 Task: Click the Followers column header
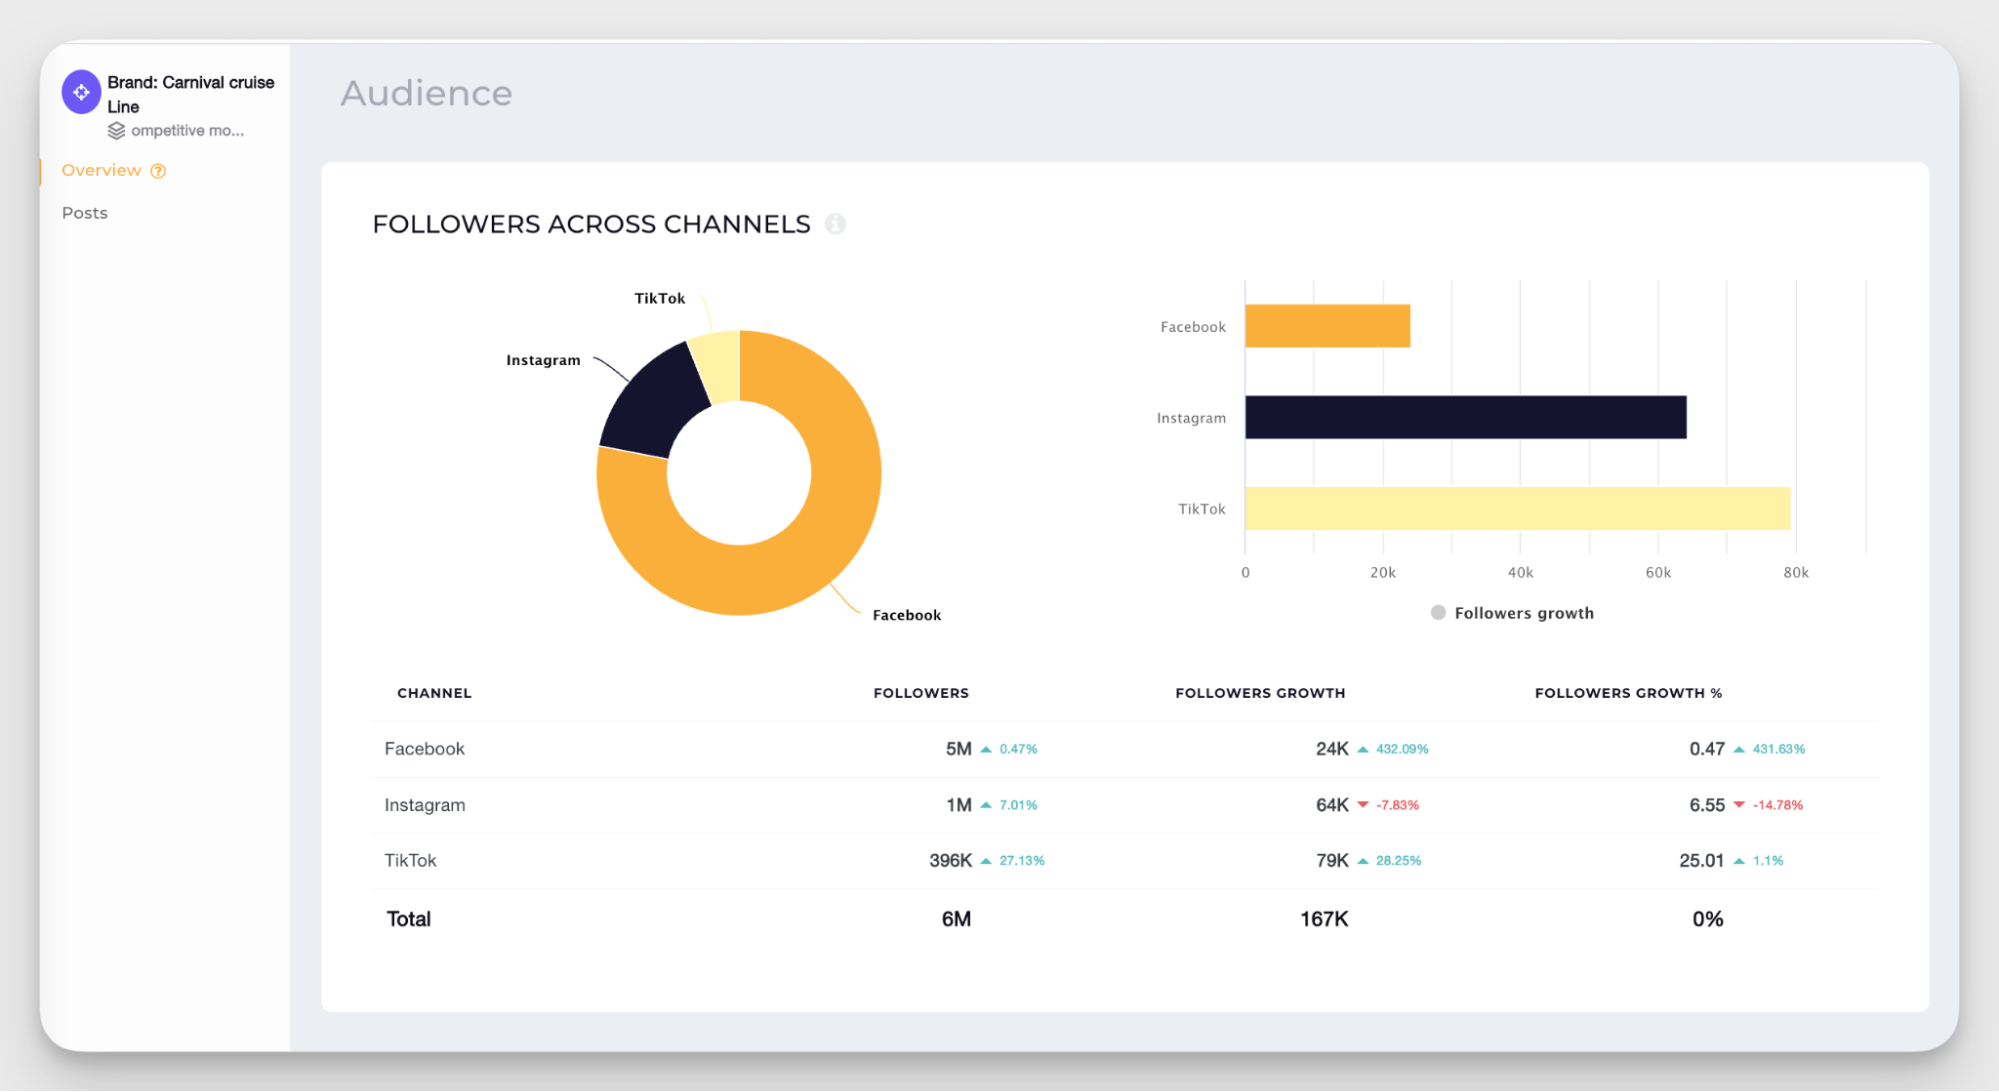pos(920,692)
